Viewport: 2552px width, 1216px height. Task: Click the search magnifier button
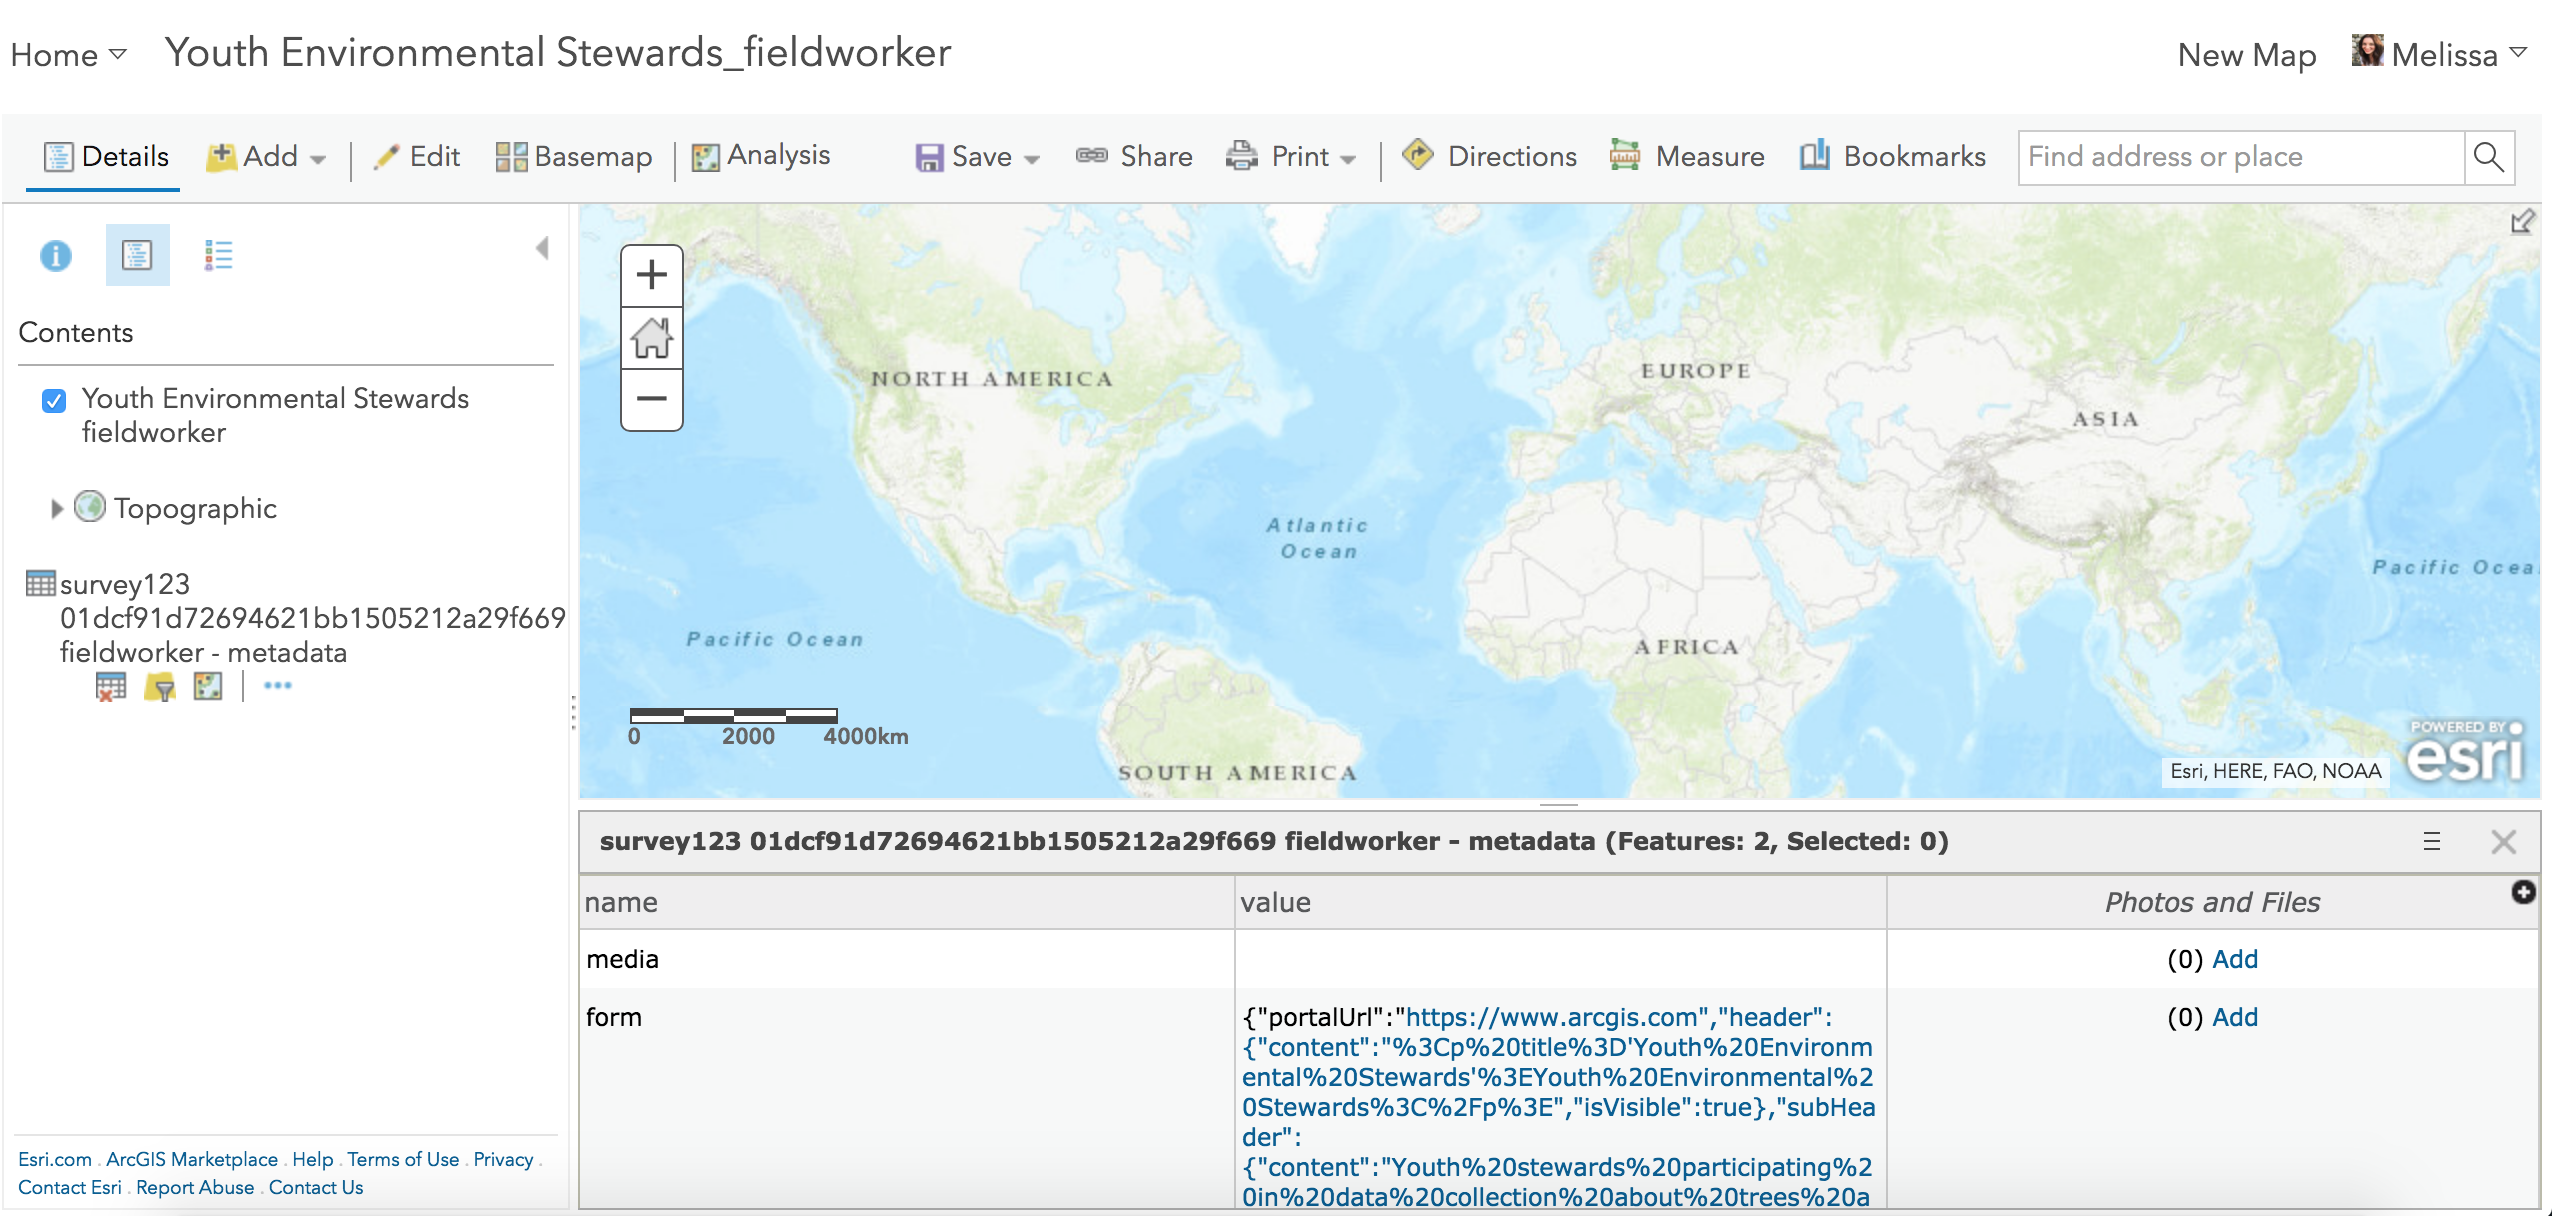click(2489, 157)
